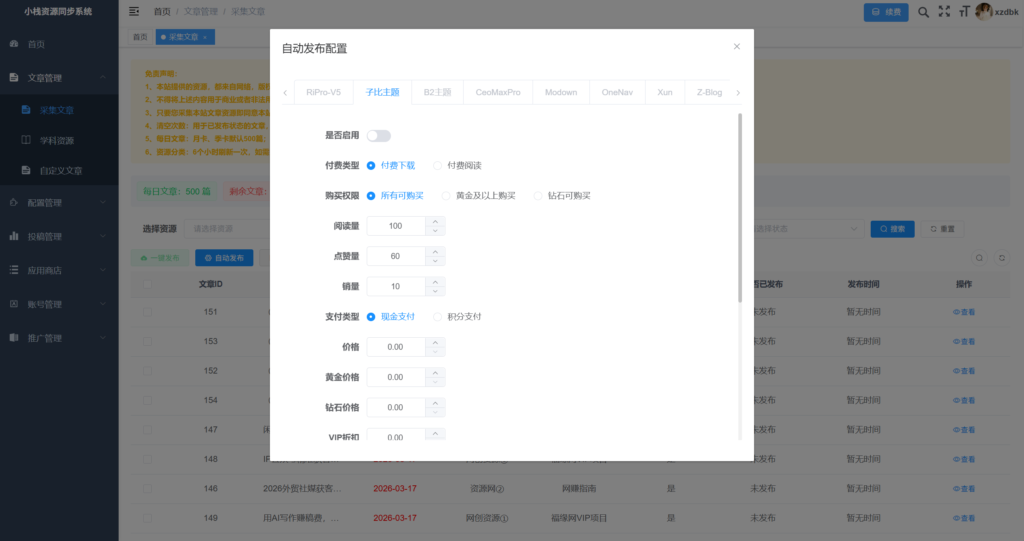Collapse sidebar with hamburger icon
The height and width of the screenshot is (541, 1024).
pyautogui.click(x=134, y=11)
